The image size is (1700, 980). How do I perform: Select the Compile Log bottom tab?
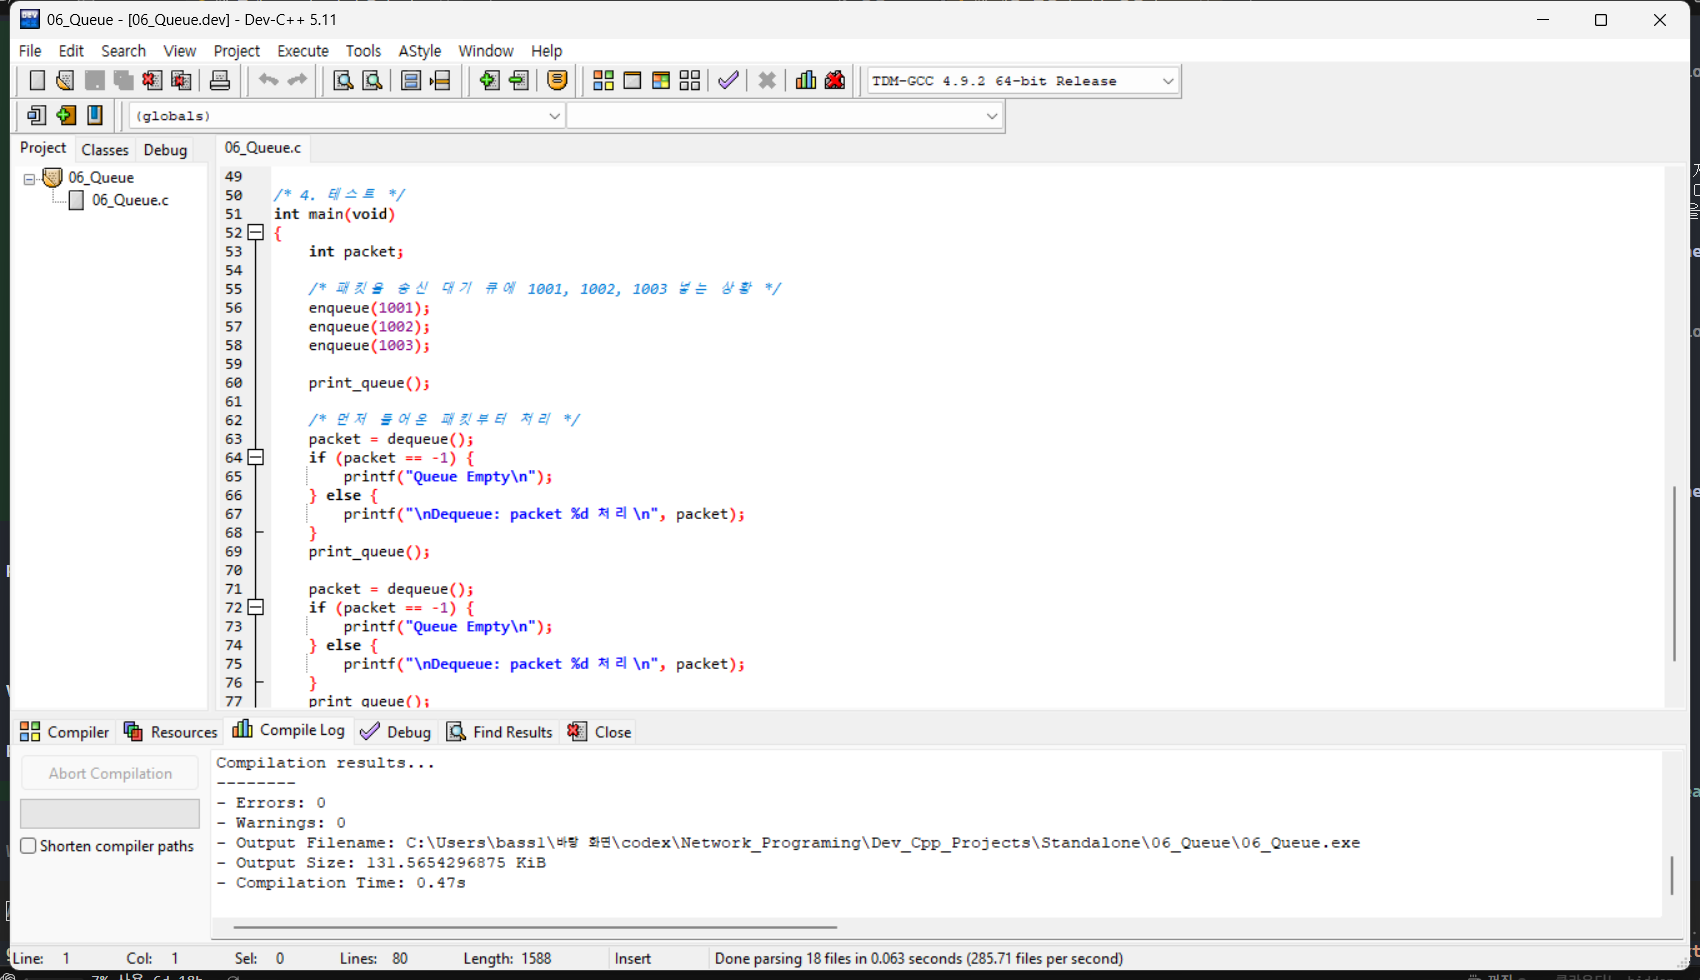click(x=289, y=730)
